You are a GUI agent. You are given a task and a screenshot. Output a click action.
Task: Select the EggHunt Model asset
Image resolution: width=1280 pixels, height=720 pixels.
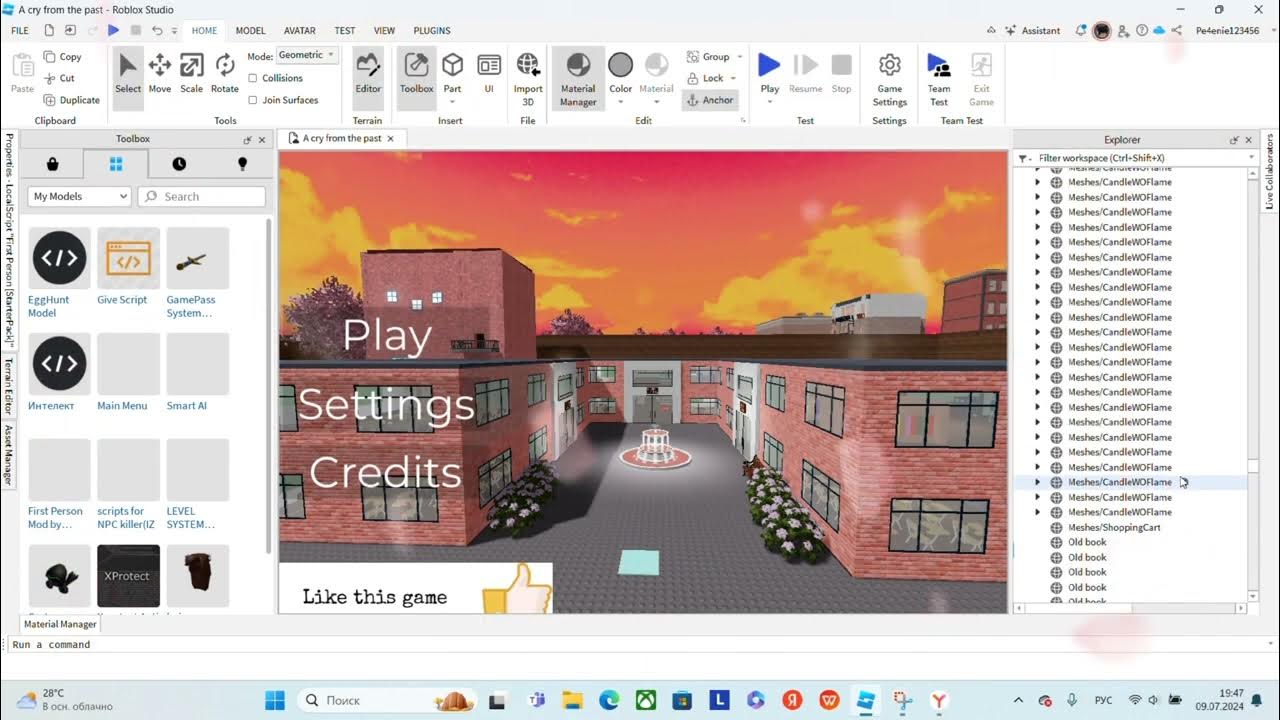coord(59,273)
